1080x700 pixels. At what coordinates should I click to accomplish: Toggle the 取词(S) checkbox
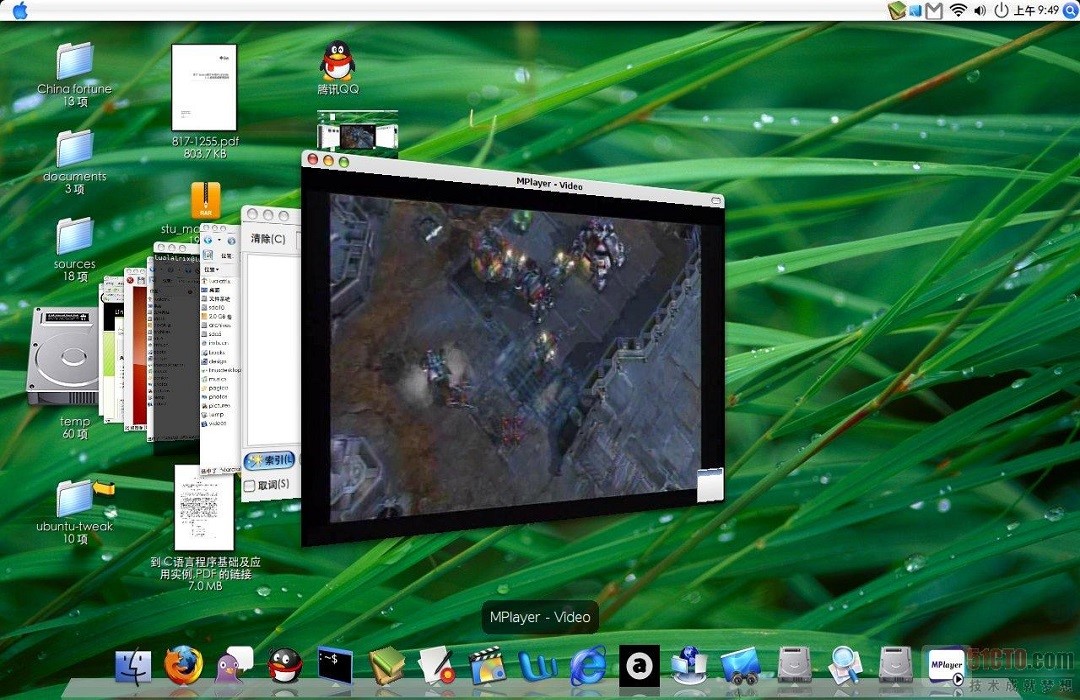[250, 485]
